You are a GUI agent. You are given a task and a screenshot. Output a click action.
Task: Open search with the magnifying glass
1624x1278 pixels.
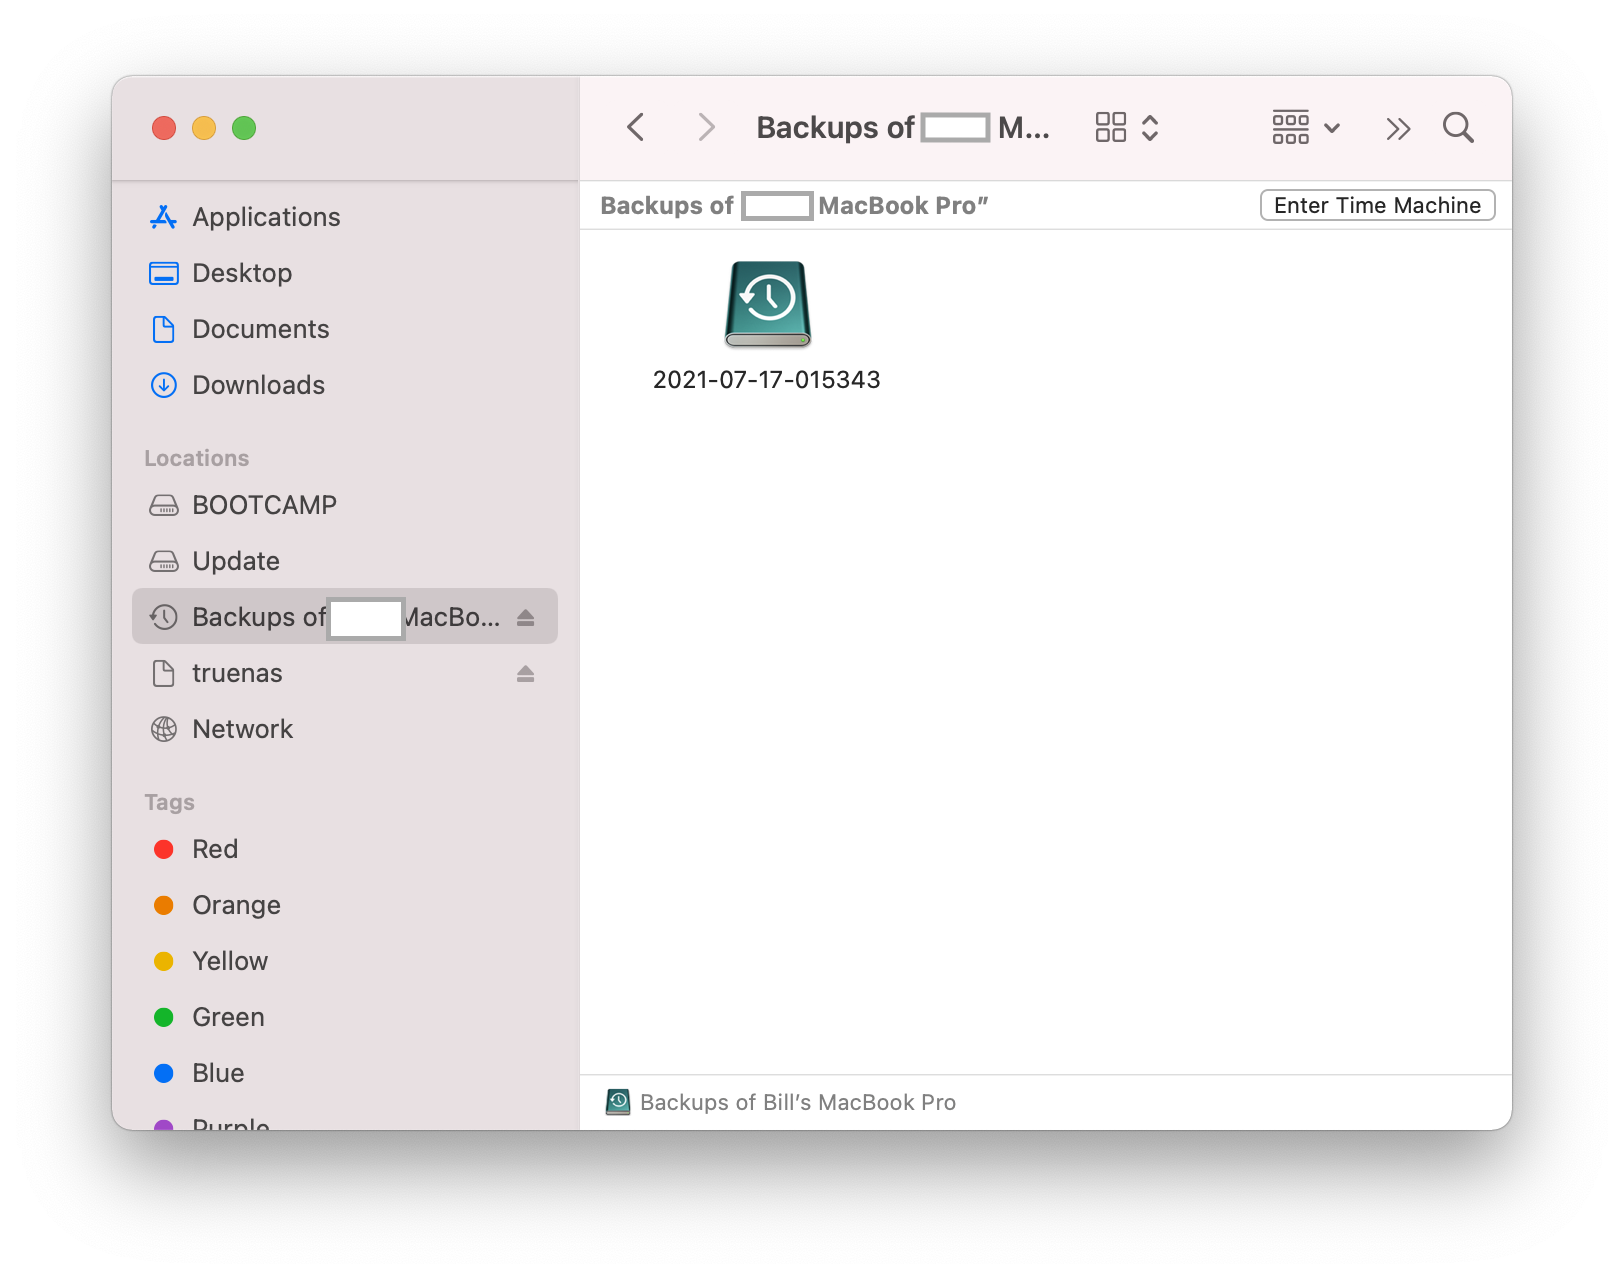(x=1459, y=128)
